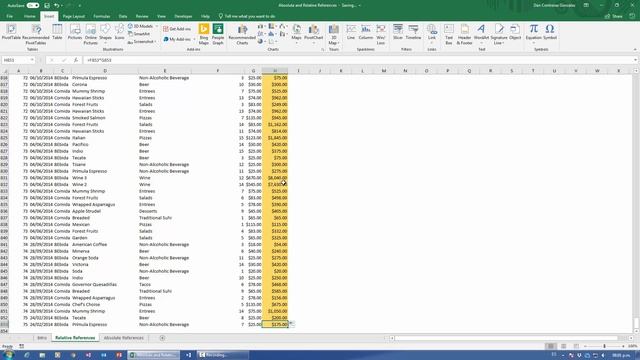
Task: Open Header & Footer
Action: pos(464,34)
